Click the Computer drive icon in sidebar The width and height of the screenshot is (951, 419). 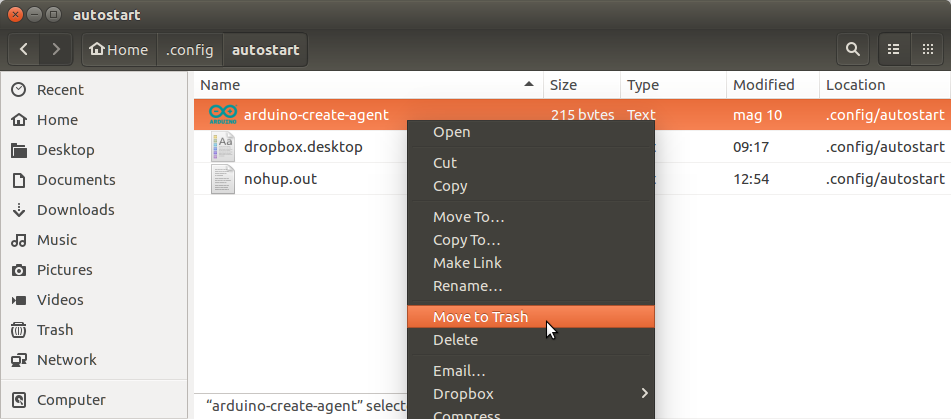(19, 400)
